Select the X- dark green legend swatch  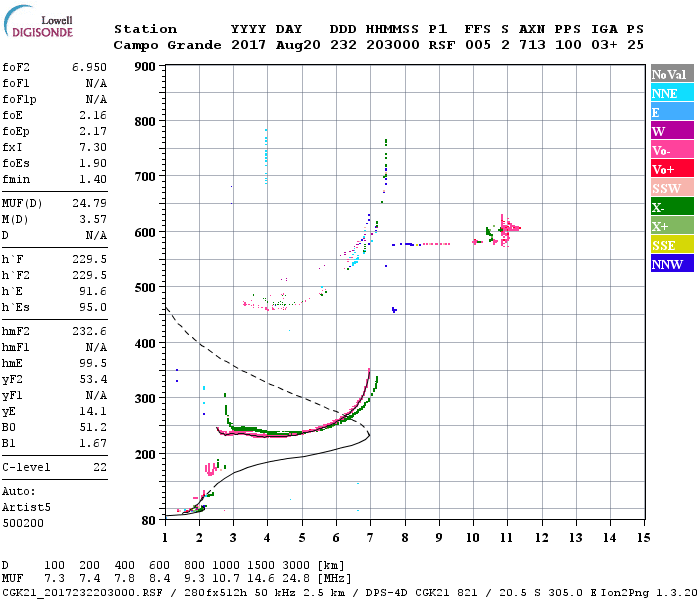tap(672, 207)
